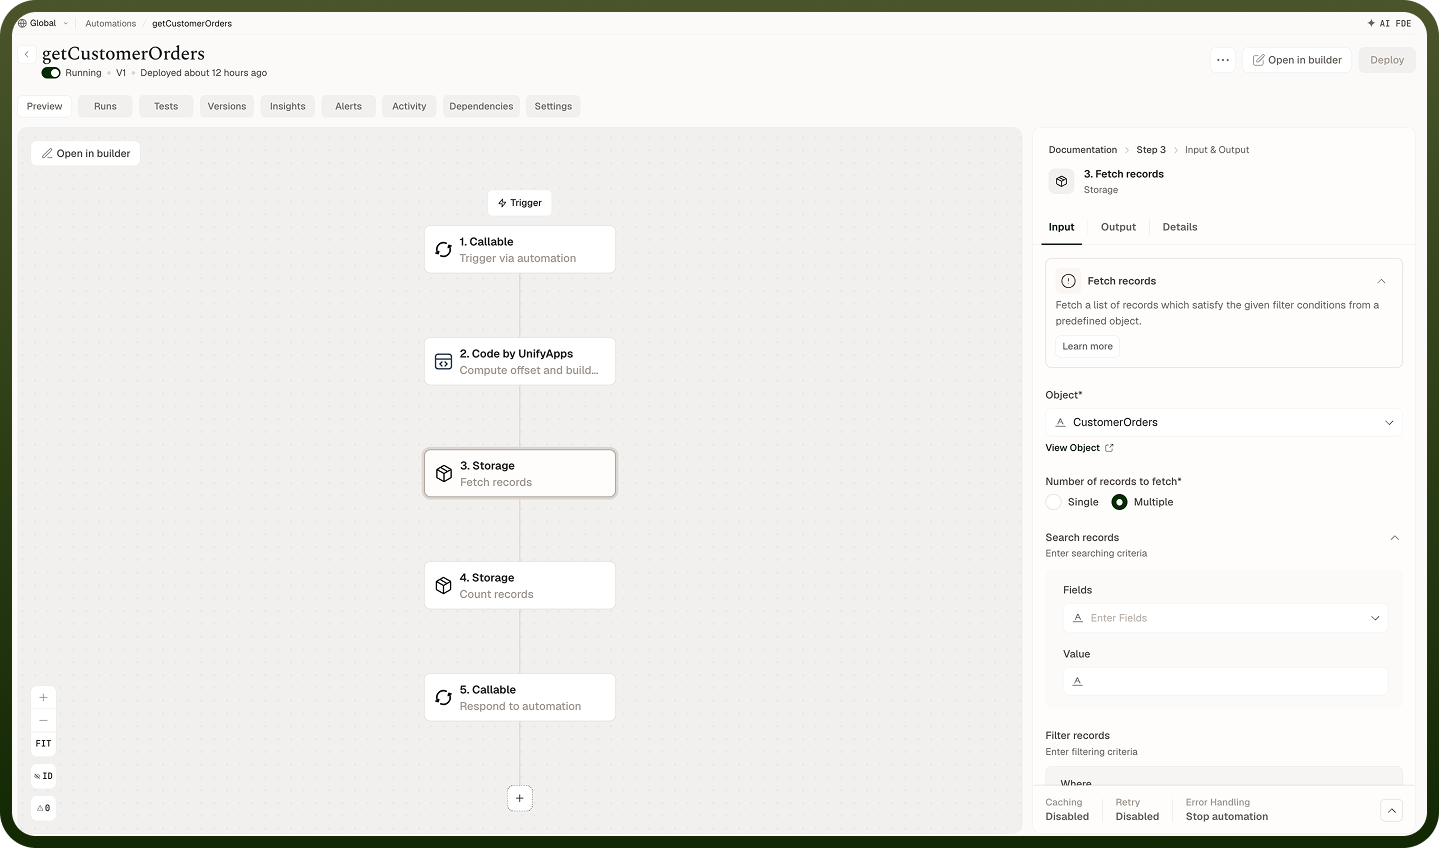Expand the bottom caching and retry bar

point(1391,810)
